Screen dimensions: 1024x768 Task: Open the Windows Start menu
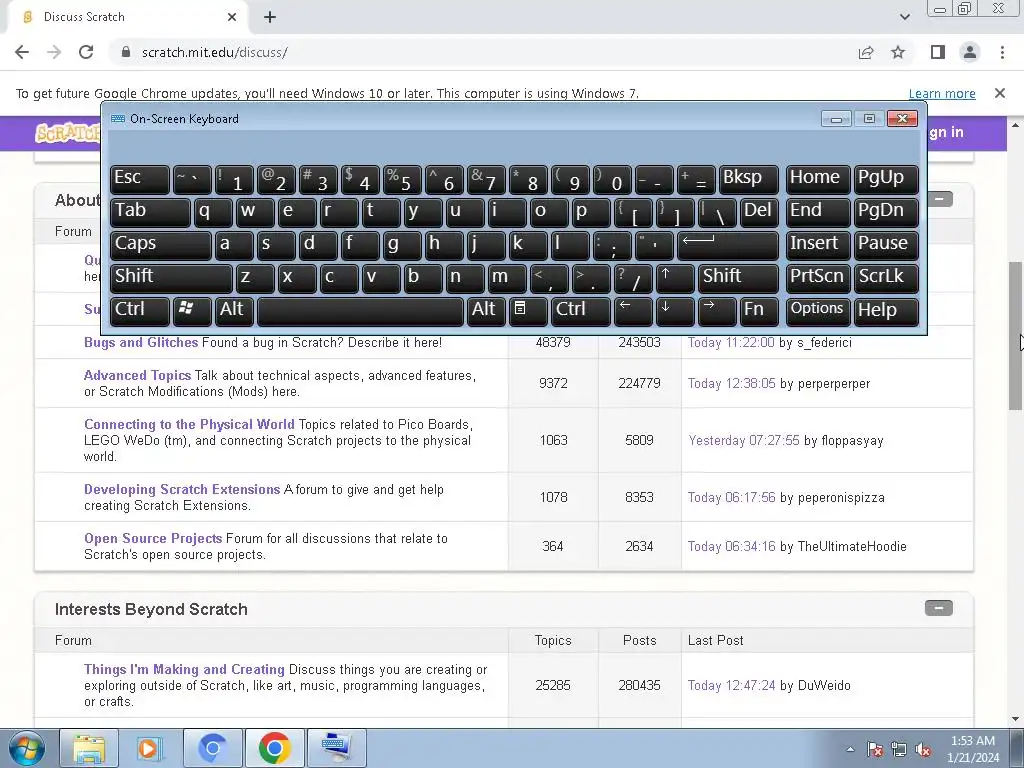[27, 748]
